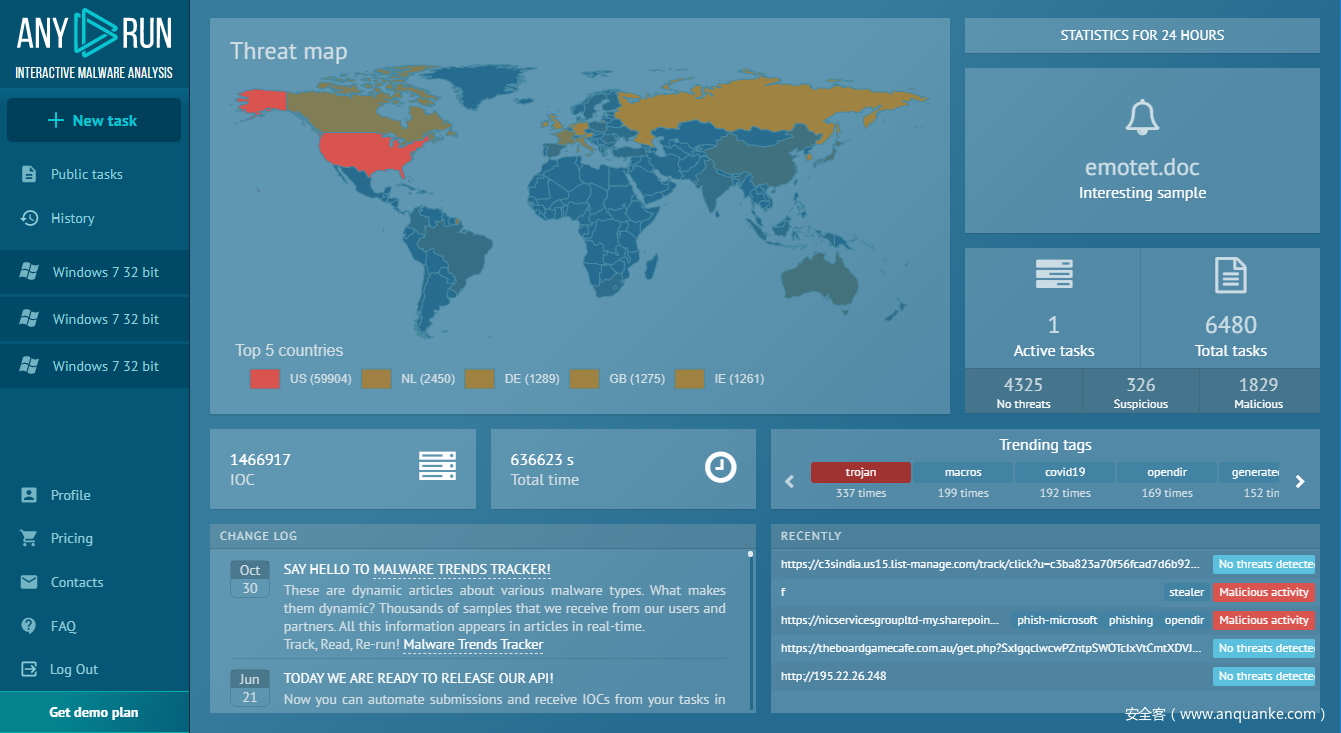The image size is (1341, 733).
Task: Click the 1829 Malicious statistic
Action: point(1259,391)
